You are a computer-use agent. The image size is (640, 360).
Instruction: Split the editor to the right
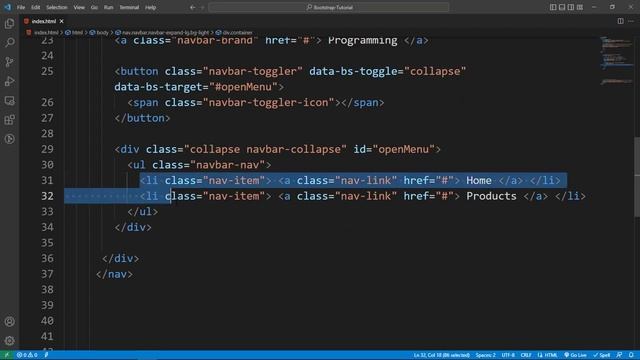[620, 21]
